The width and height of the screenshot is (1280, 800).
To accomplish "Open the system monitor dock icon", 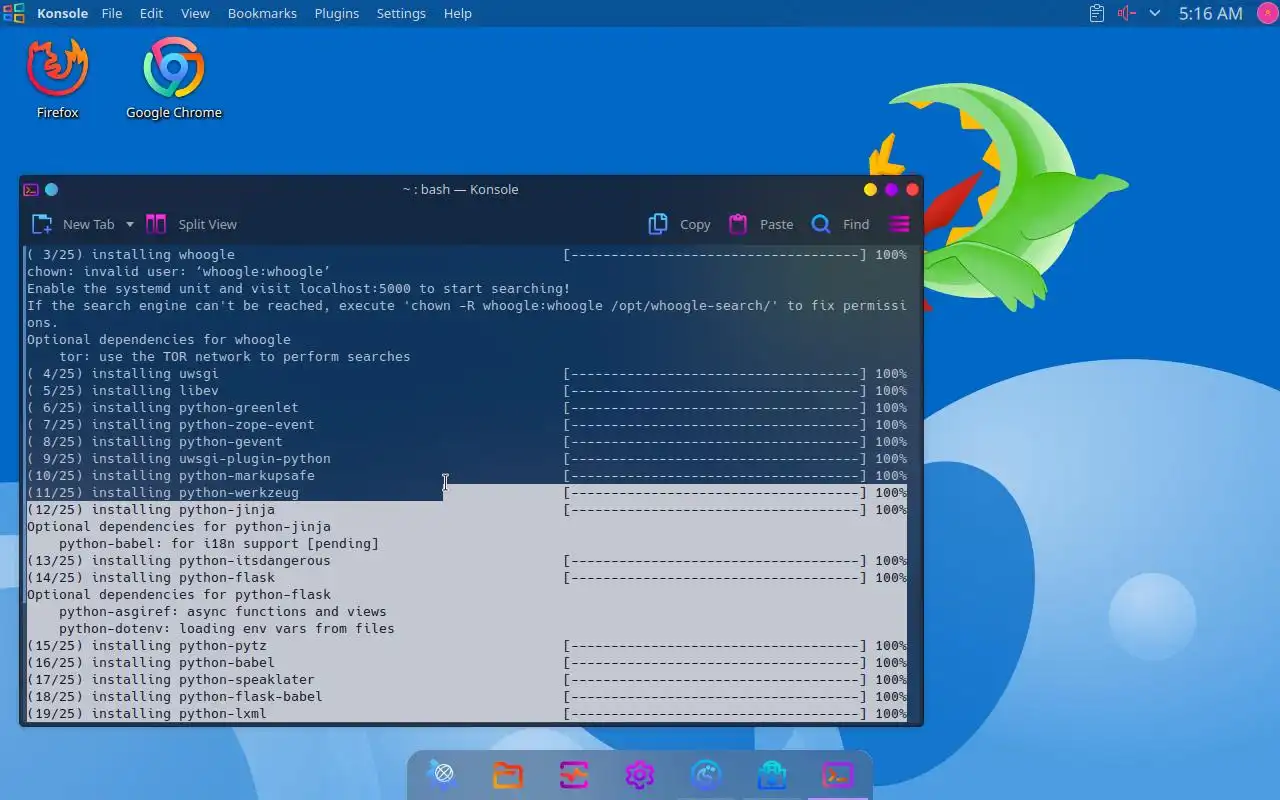I will pos(574,774).
